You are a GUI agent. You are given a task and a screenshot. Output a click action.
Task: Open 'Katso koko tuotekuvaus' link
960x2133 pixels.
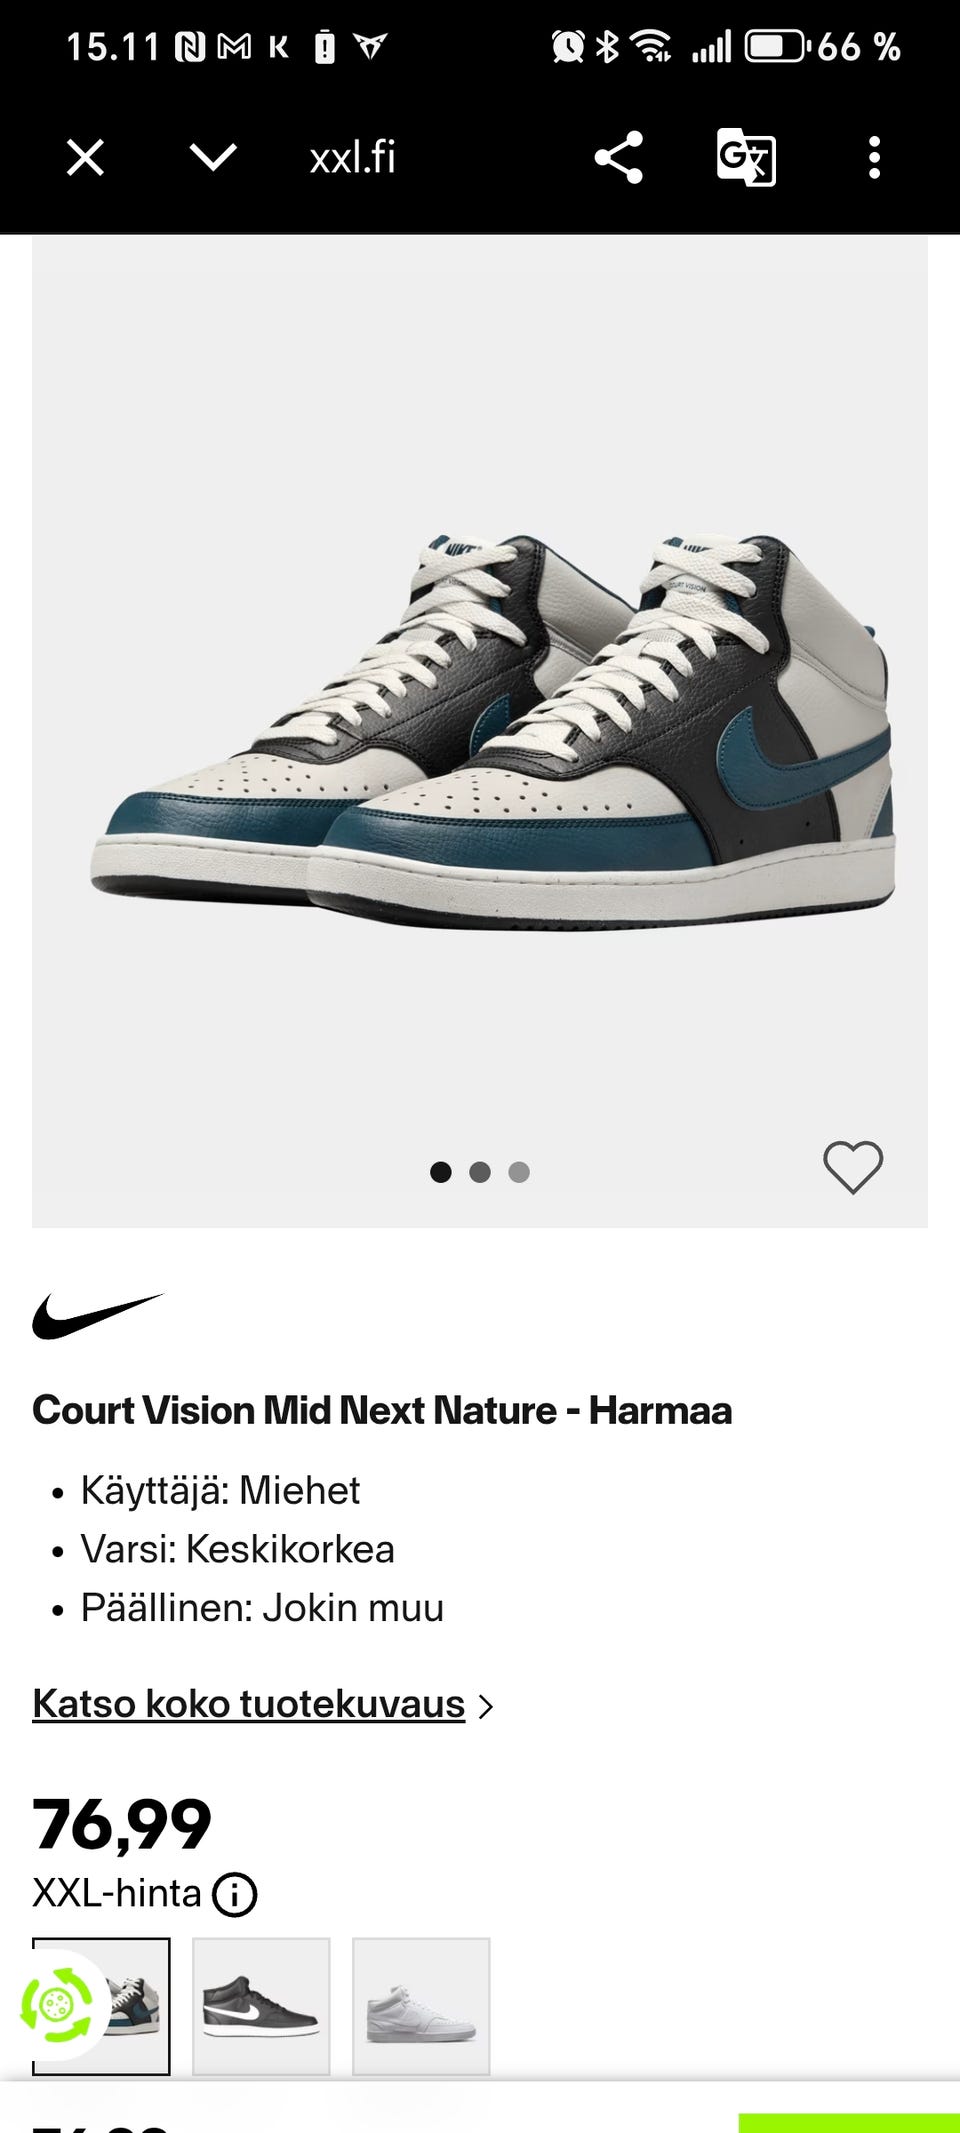pos(248,1704)
